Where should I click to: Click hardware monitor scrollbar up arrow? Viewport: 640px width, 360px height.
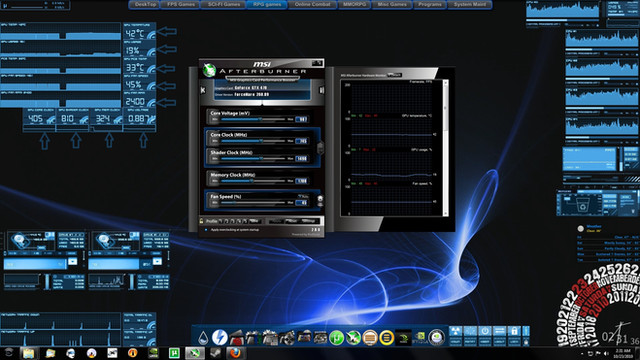point(445,83)
